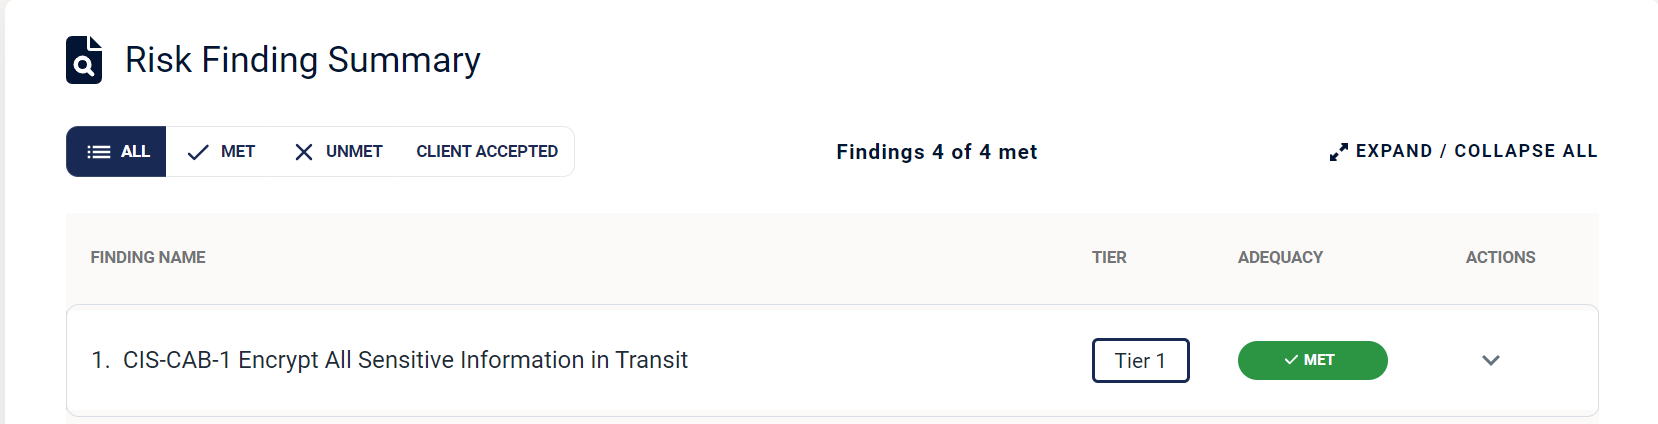
Task: Click the green MET adequacy badge
Action: (1313, 360)
